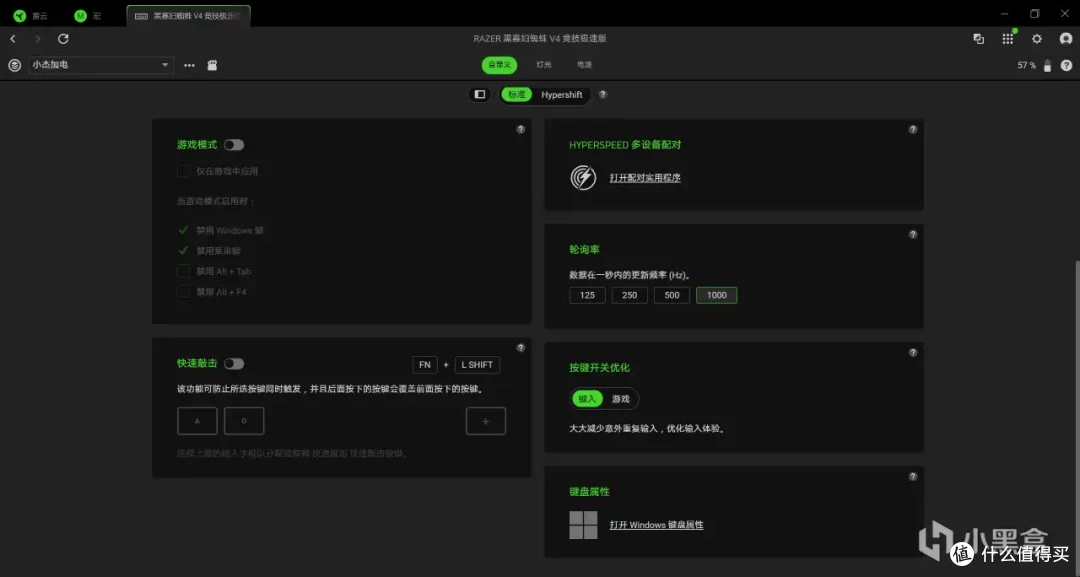Switch to the 电源 power tab
Screen dimensions: 1080x577
click(x=585, y=65)
